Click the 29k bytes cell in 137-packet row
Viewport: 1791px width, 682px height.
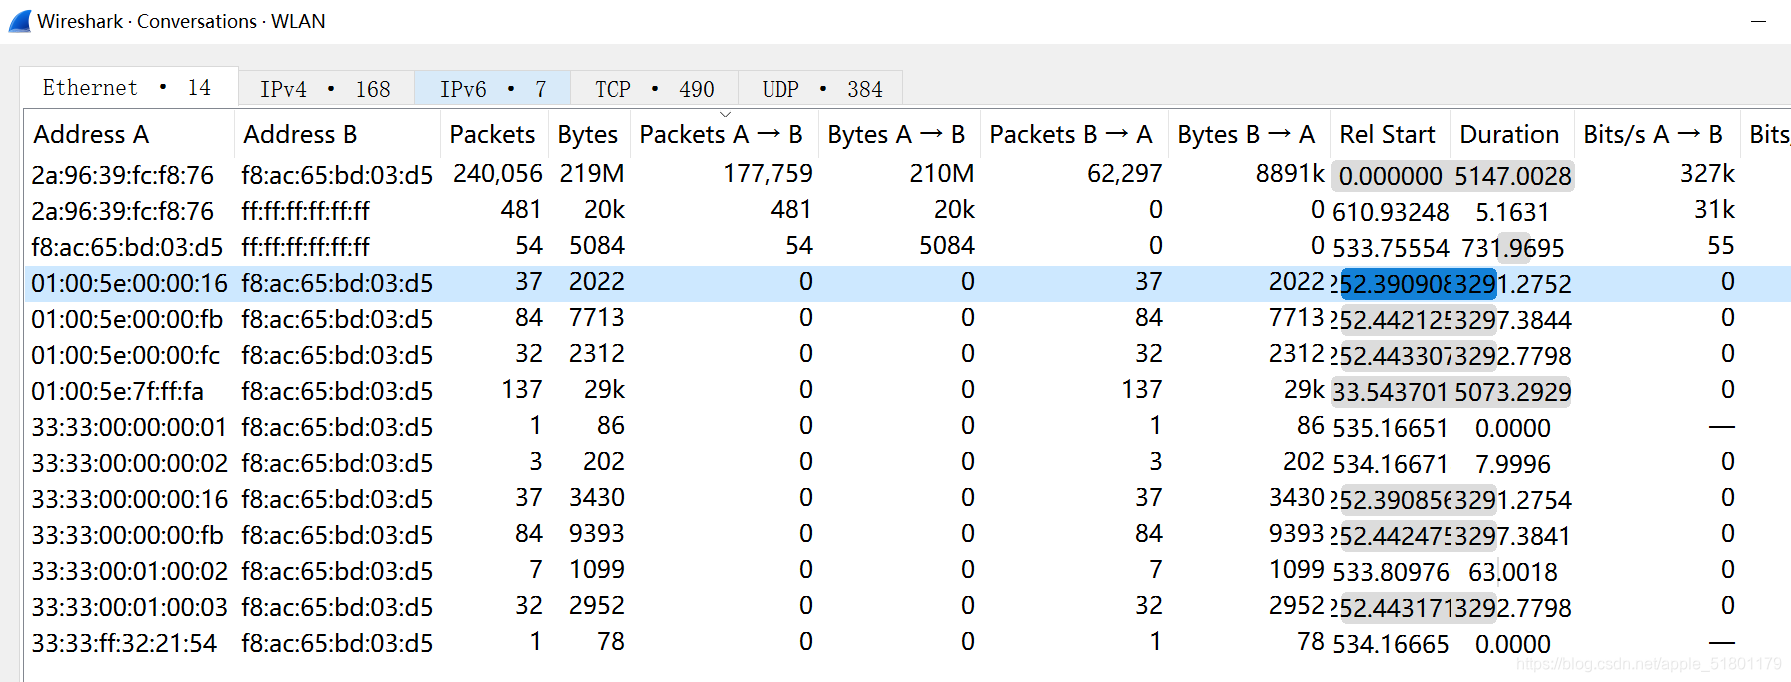point(605,391)
